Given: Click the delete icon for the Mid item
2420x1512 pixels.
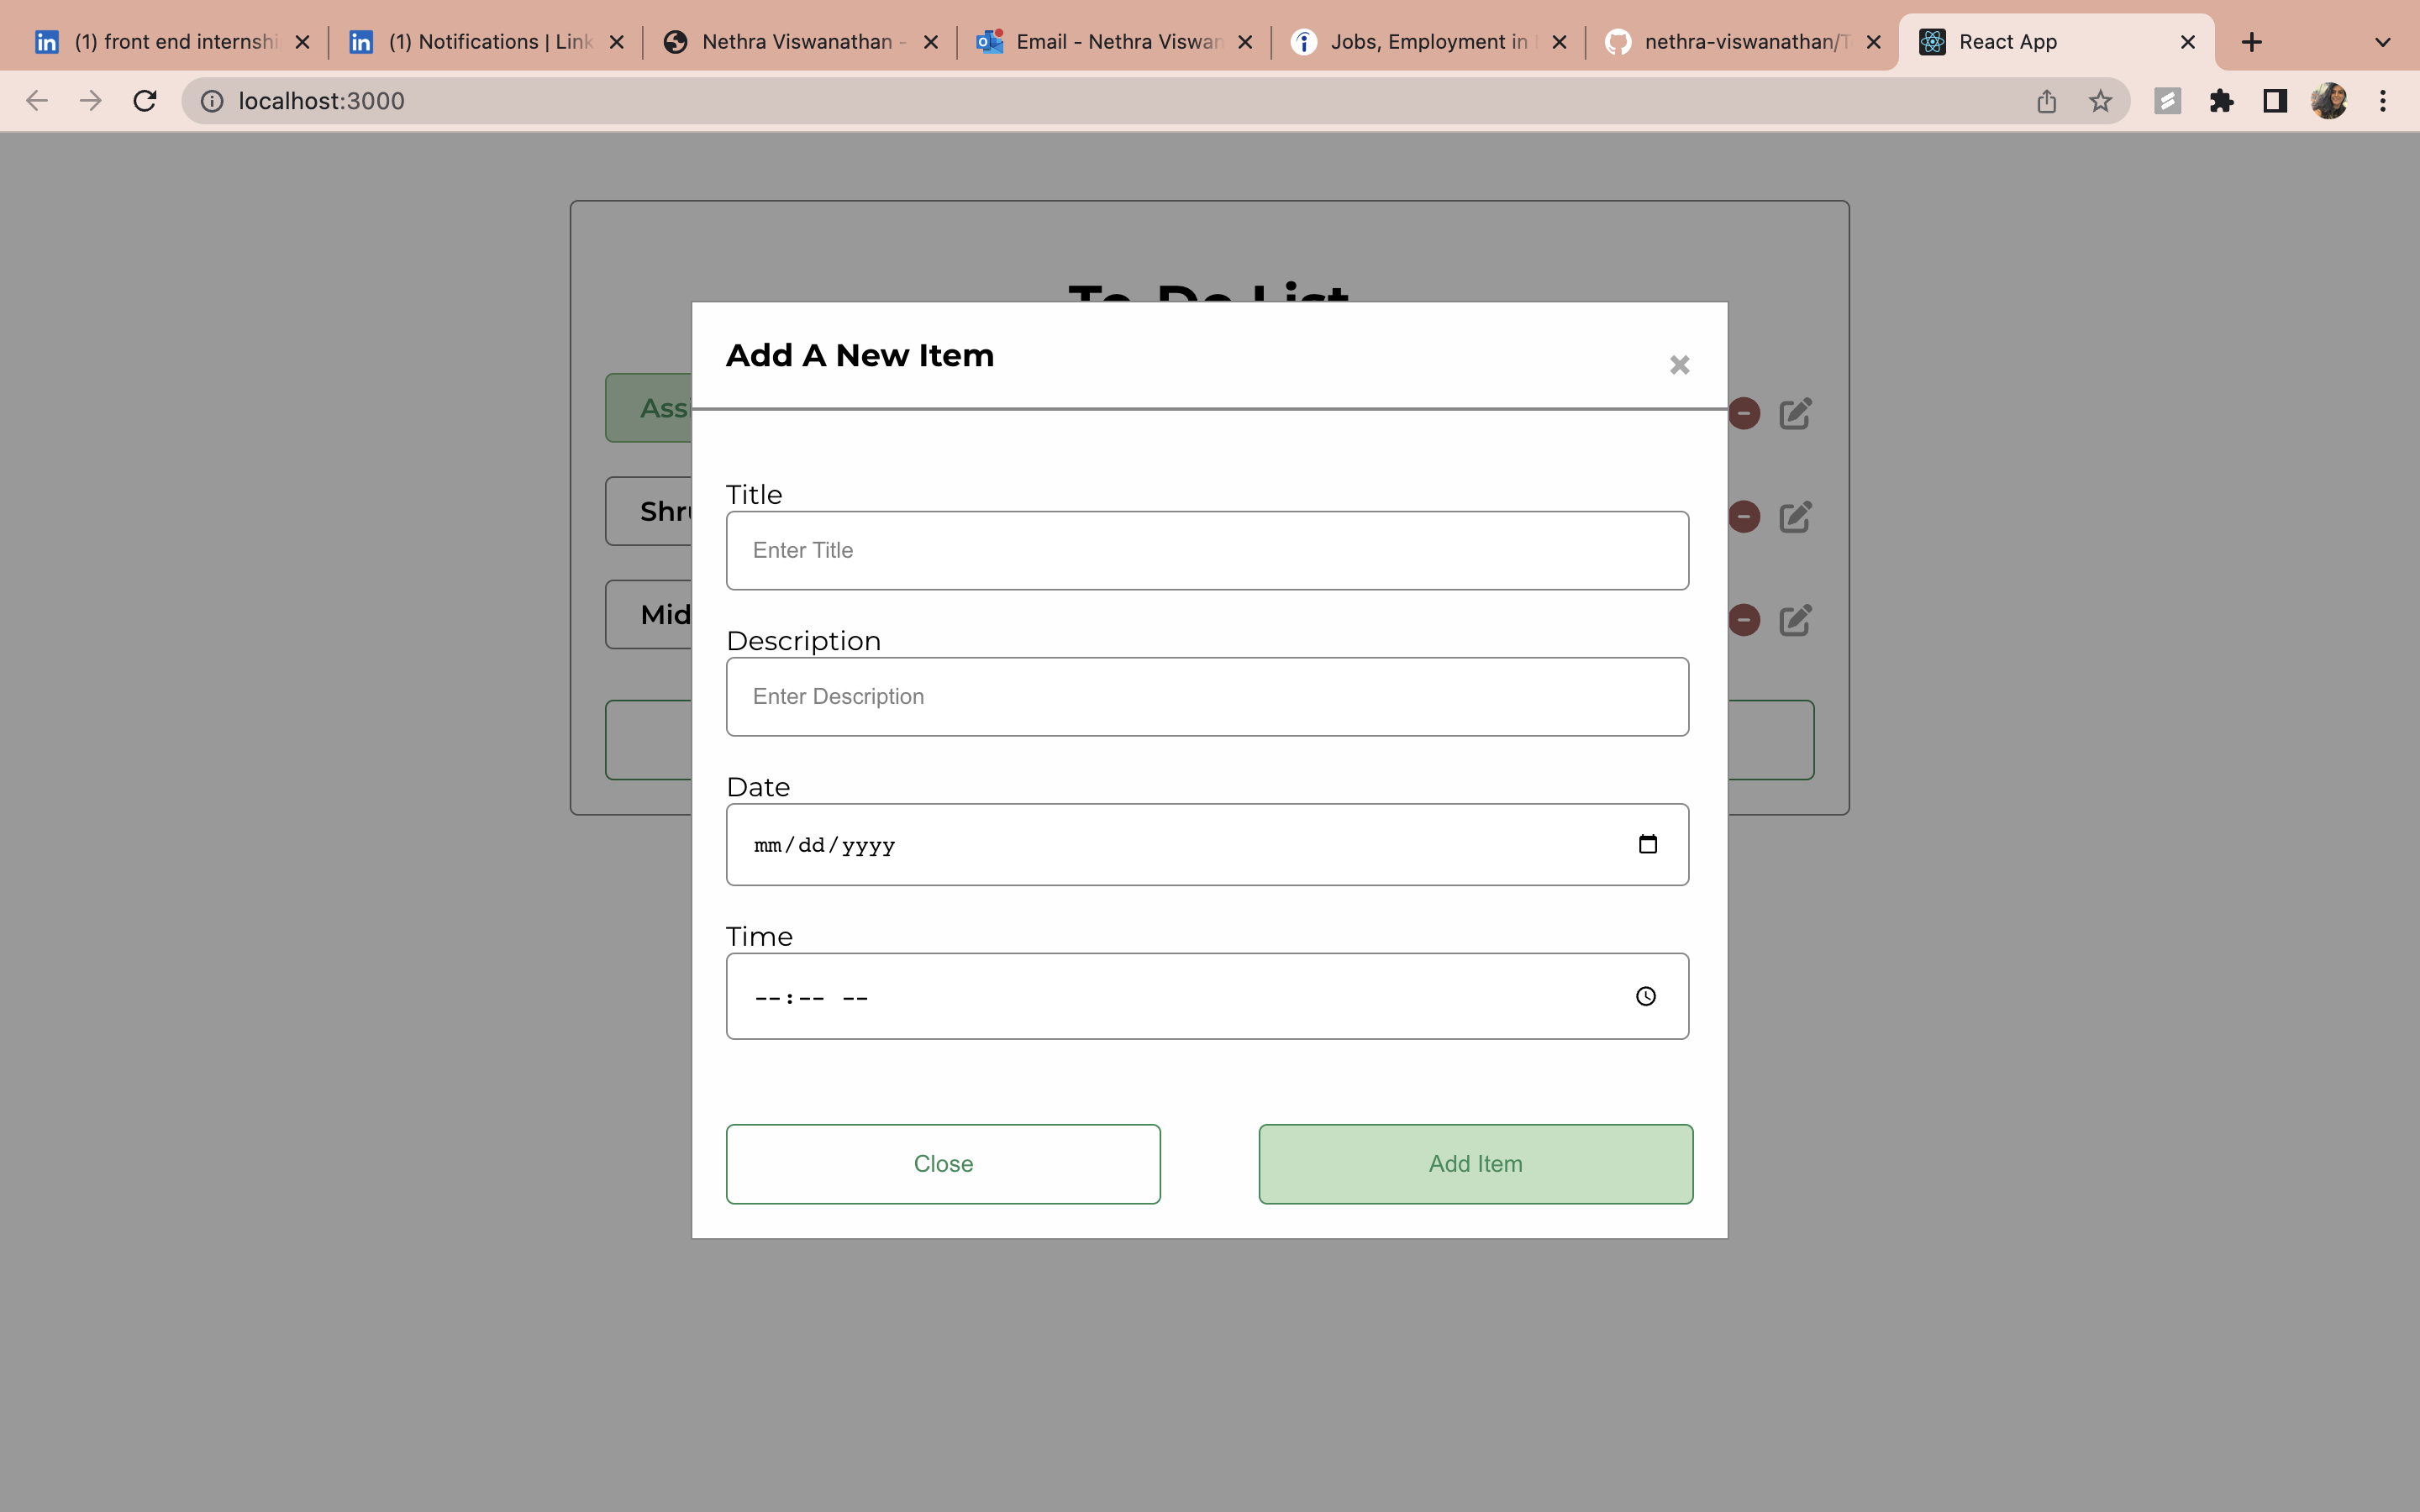Looking at the screenshot, I should 1744,620.
